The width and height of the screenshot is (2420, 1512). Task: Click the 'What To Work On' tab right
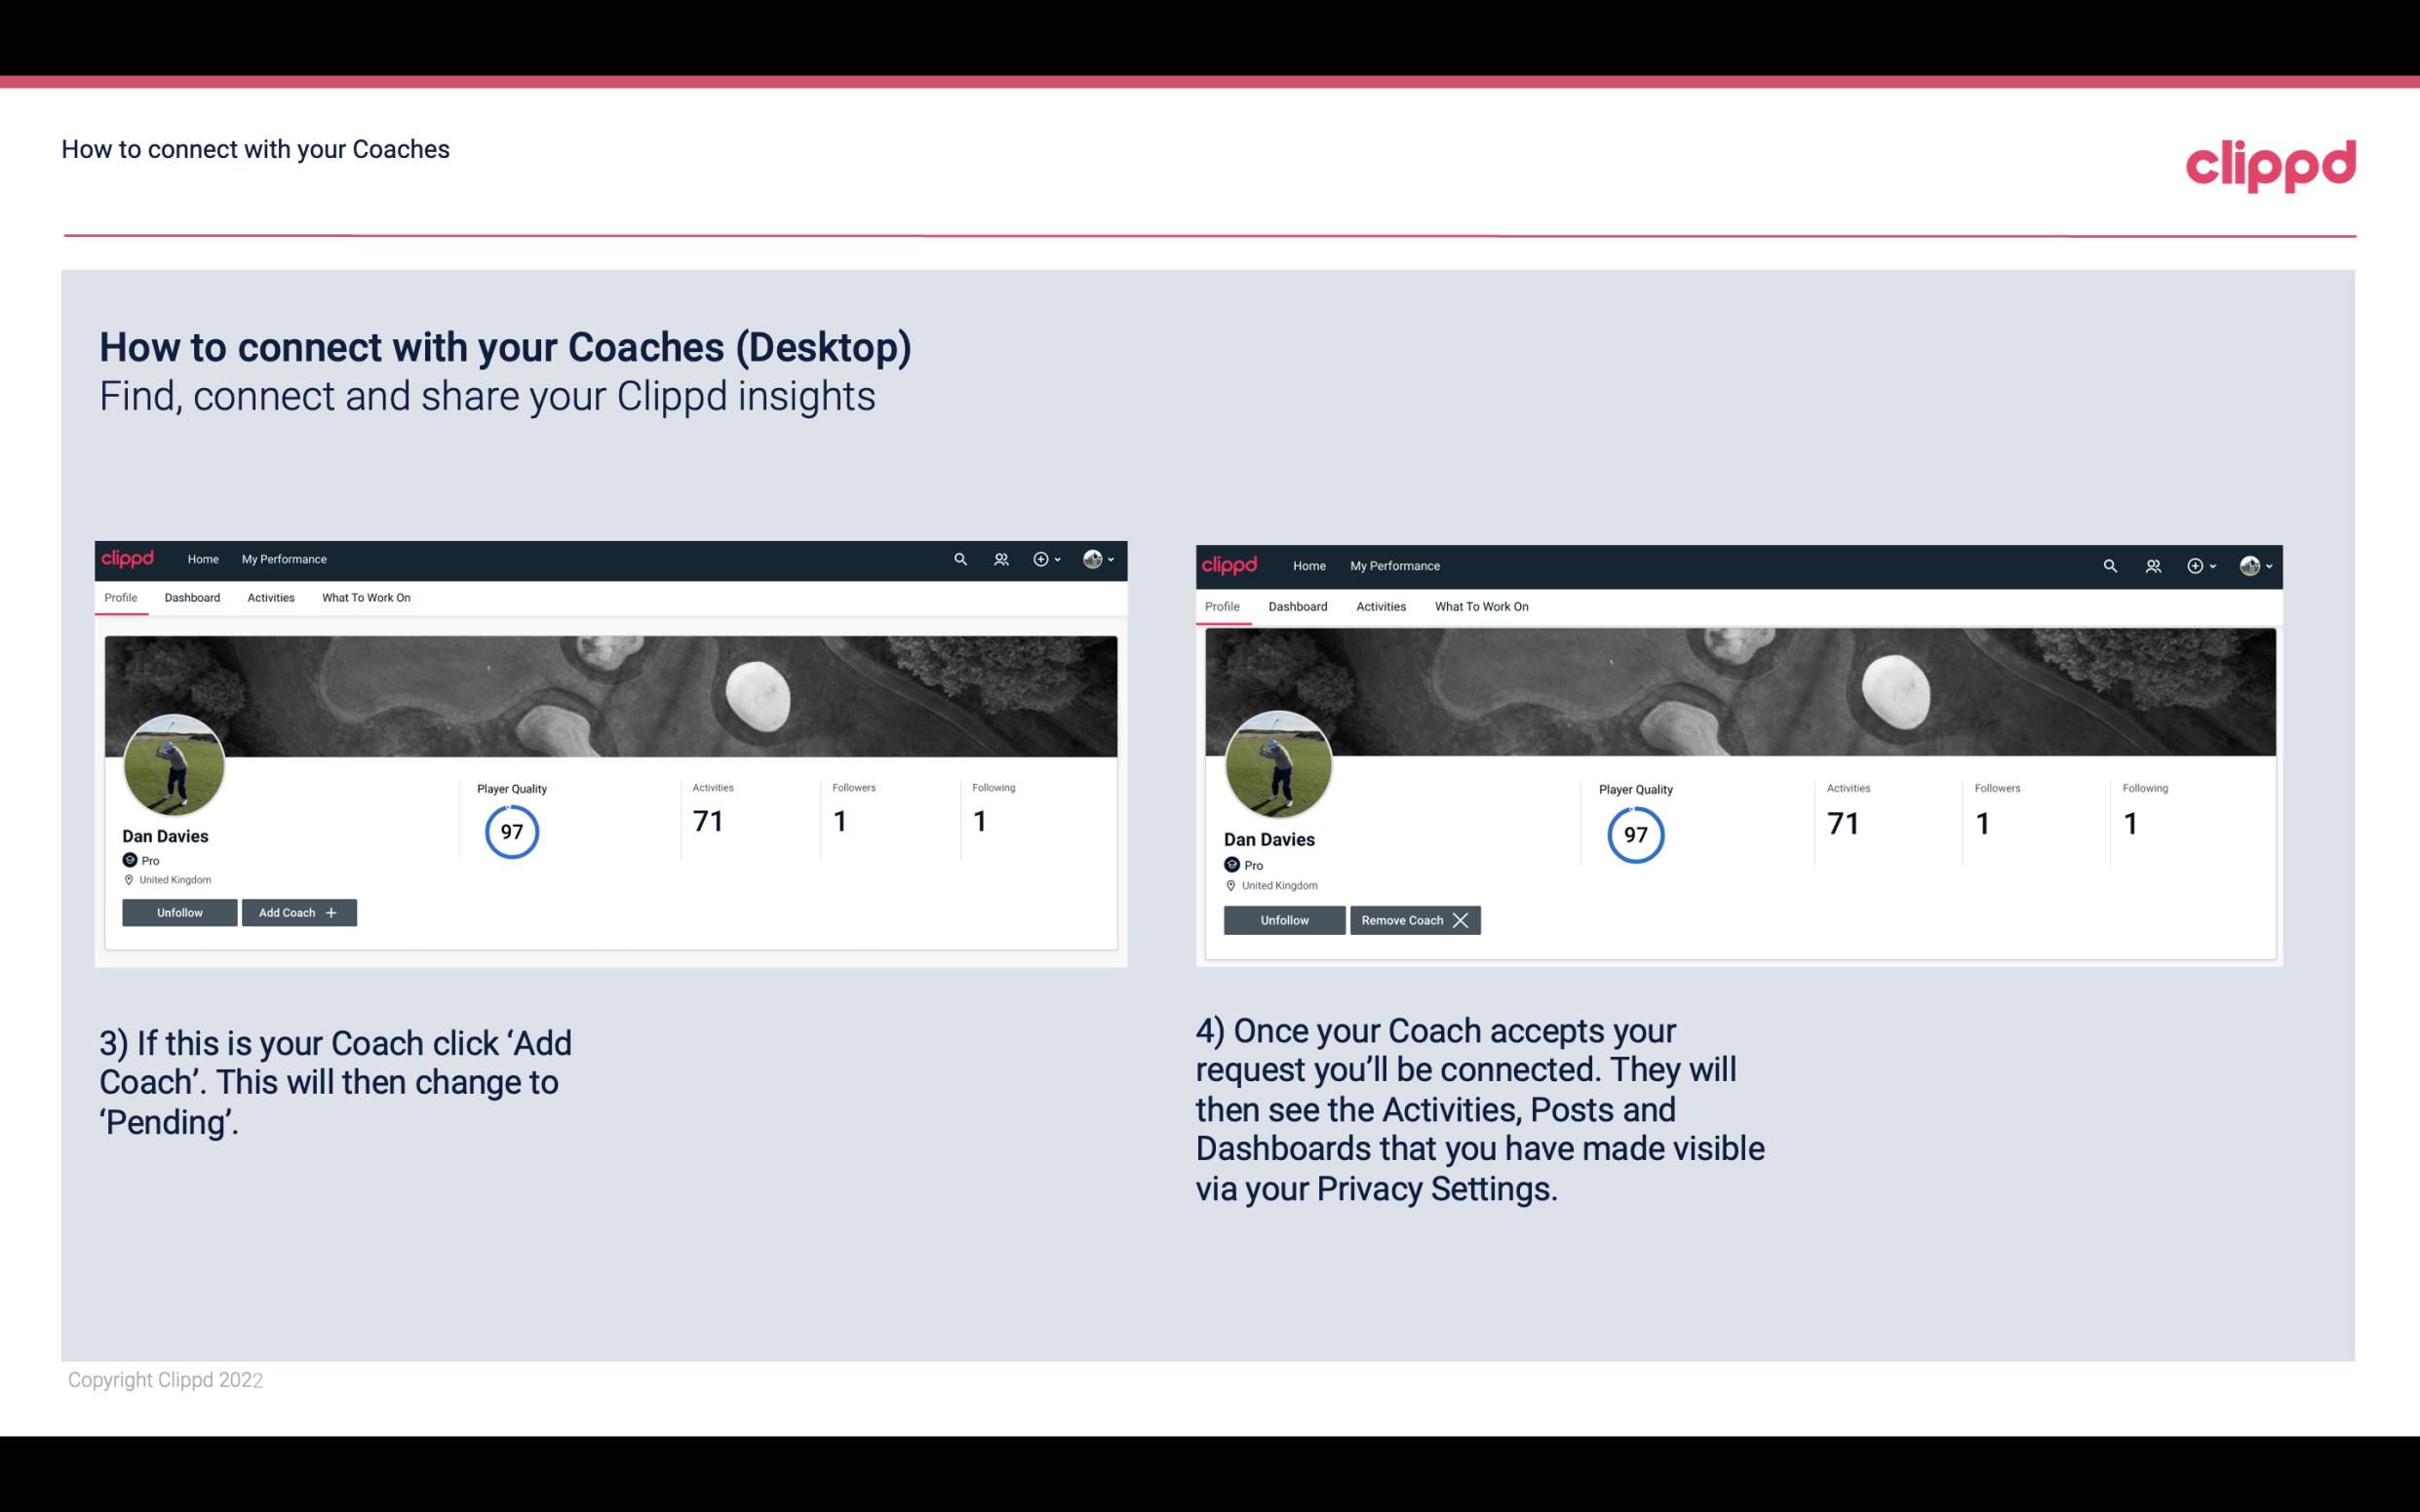tap(1476, 604)
